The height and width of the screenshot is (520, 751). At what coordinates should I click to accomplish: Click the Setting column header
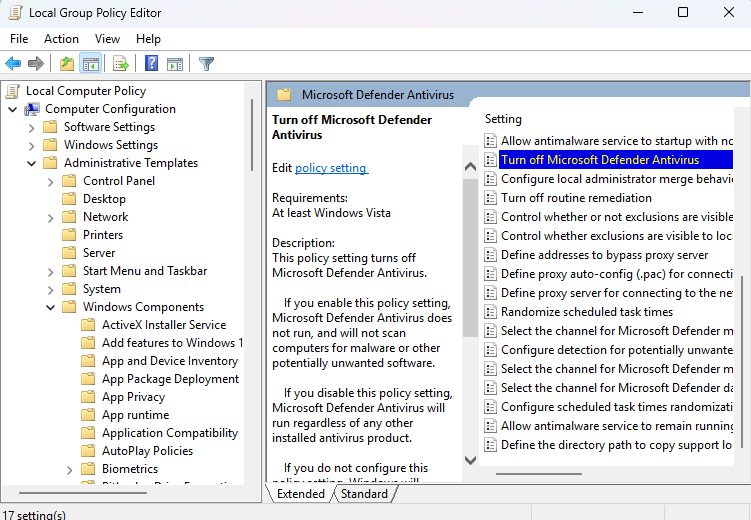(503, 119)
